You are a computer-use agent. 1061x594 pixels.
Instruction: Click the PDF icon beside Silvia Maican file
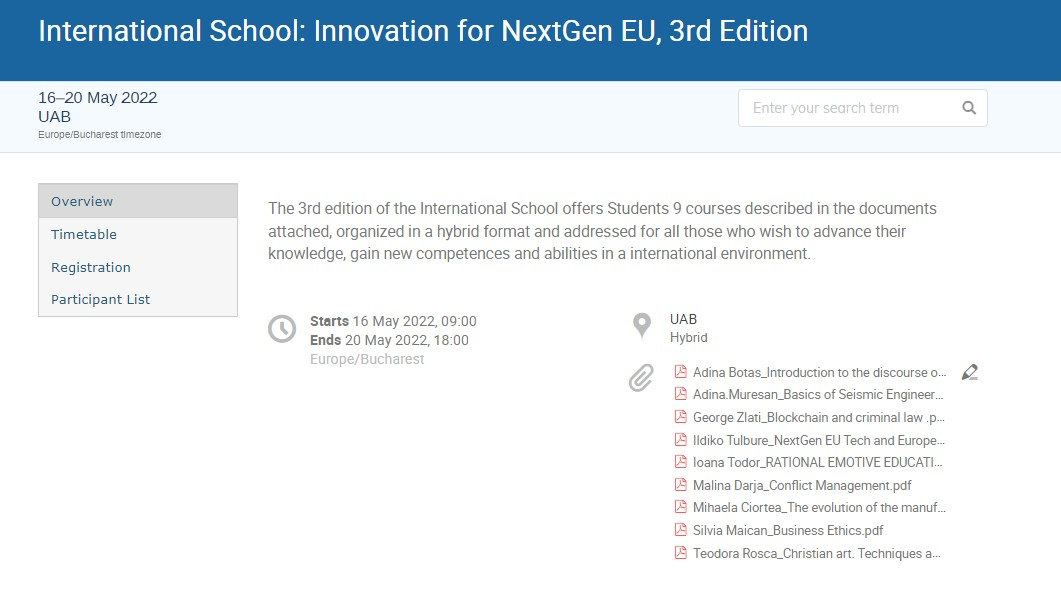681,530
